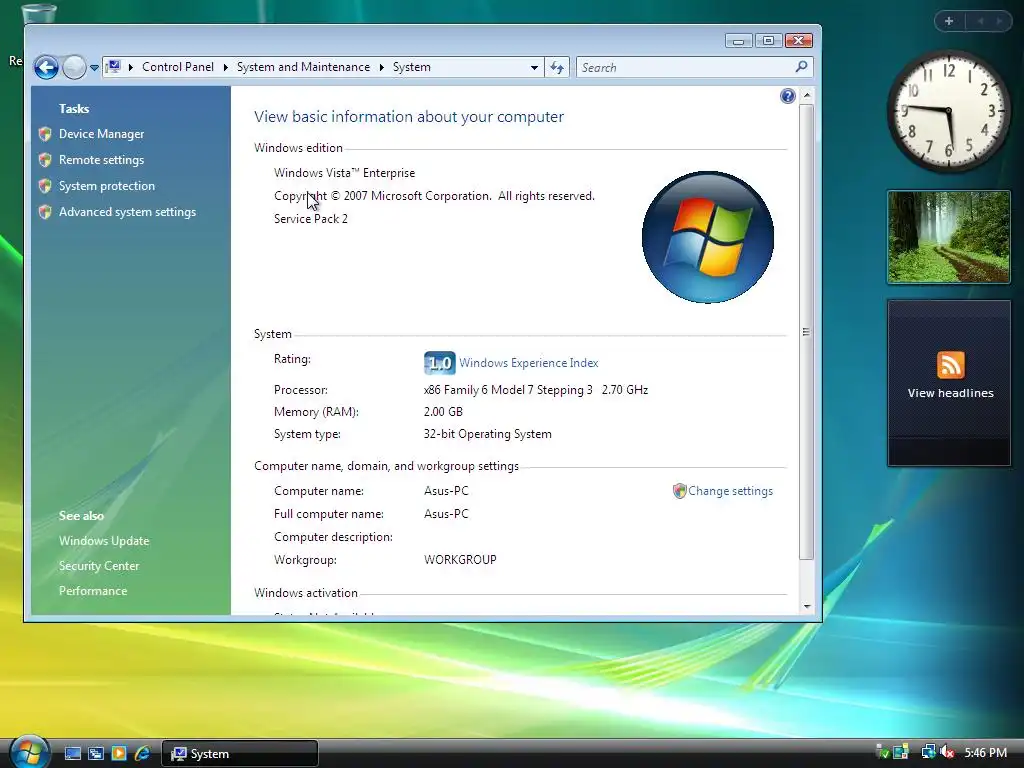Click the shield icon beside Device Manager

click(45, 134)
